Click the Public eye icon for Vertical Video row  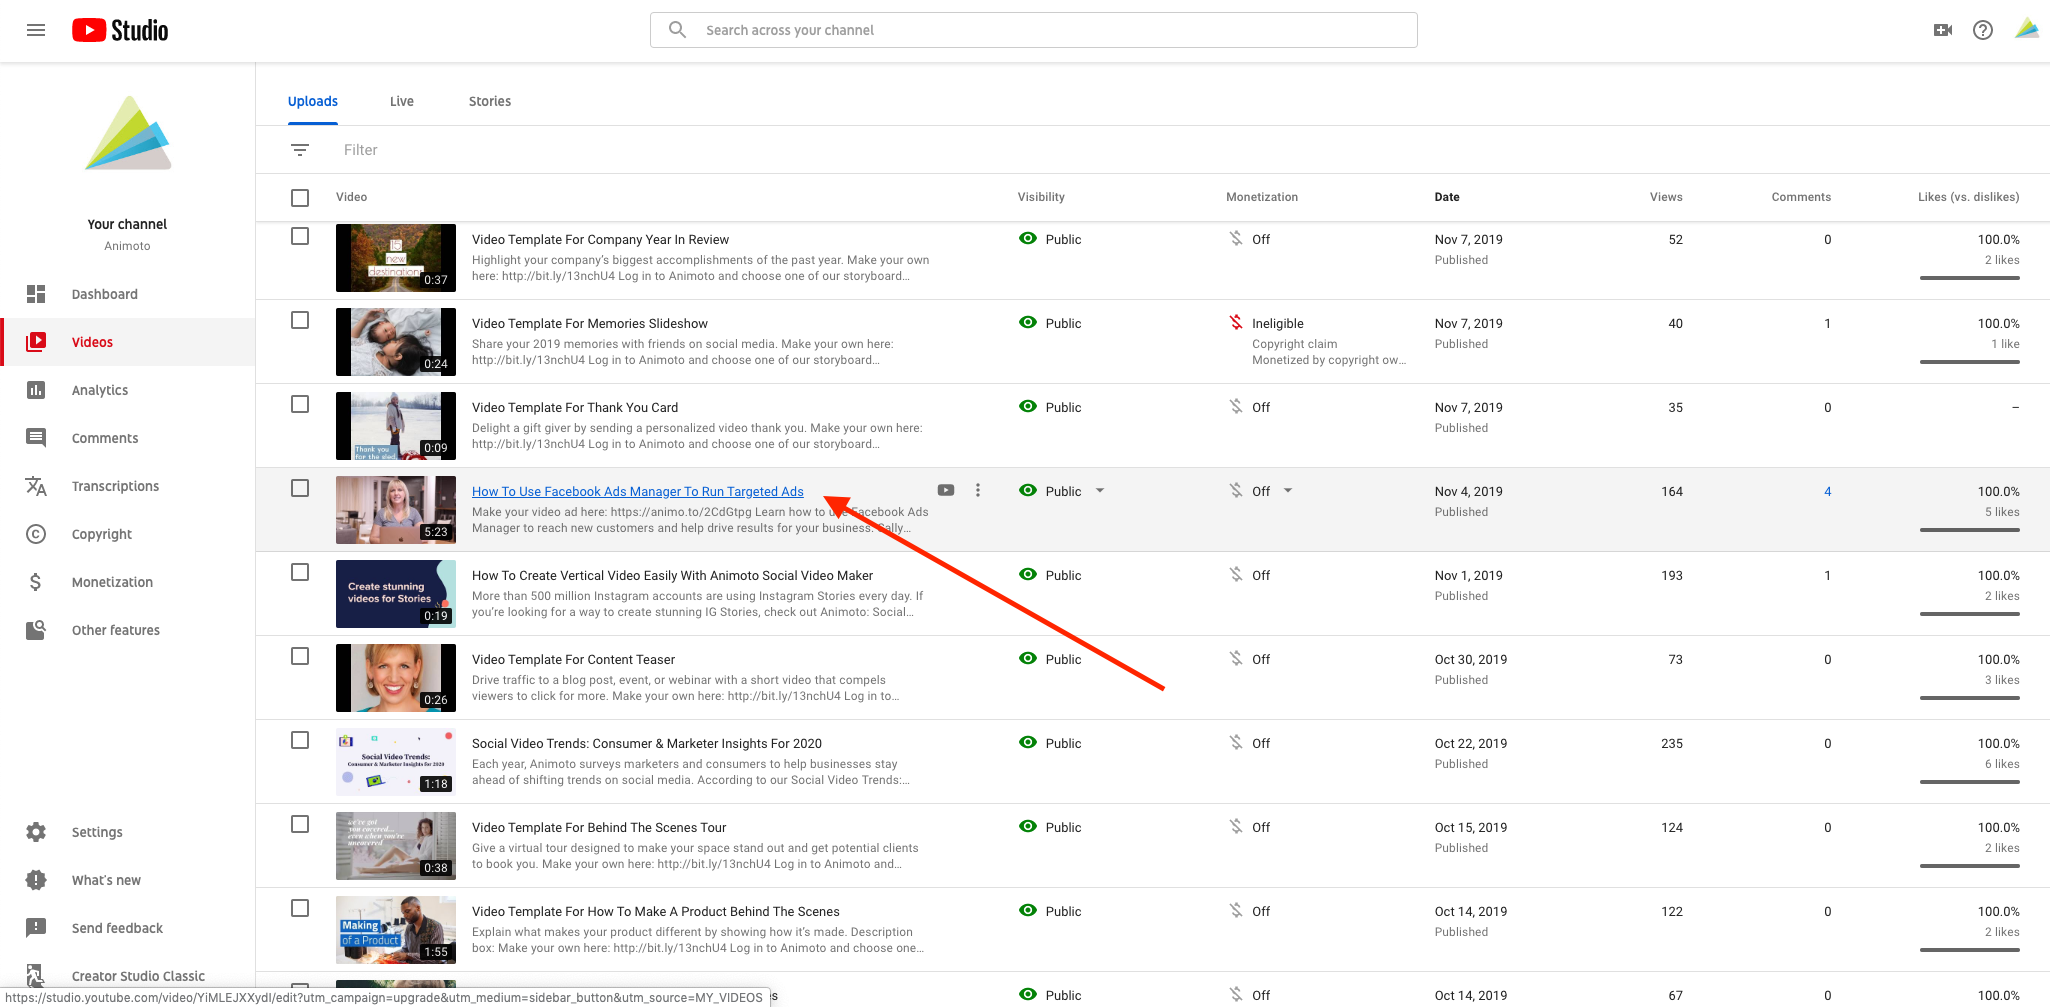1027,574
